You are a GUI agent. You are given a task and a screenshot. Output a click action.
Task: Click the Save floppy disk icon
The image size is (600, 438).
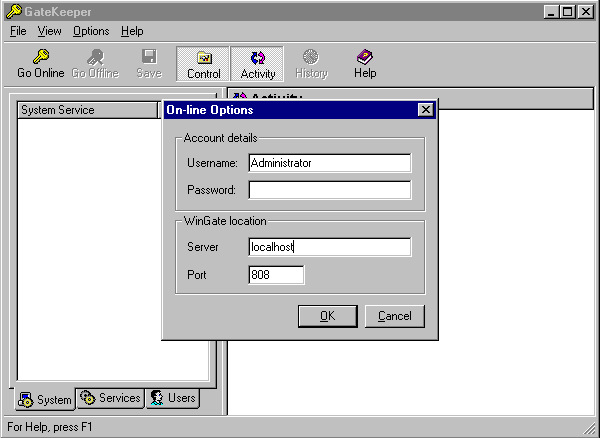(x=149, y=56)
